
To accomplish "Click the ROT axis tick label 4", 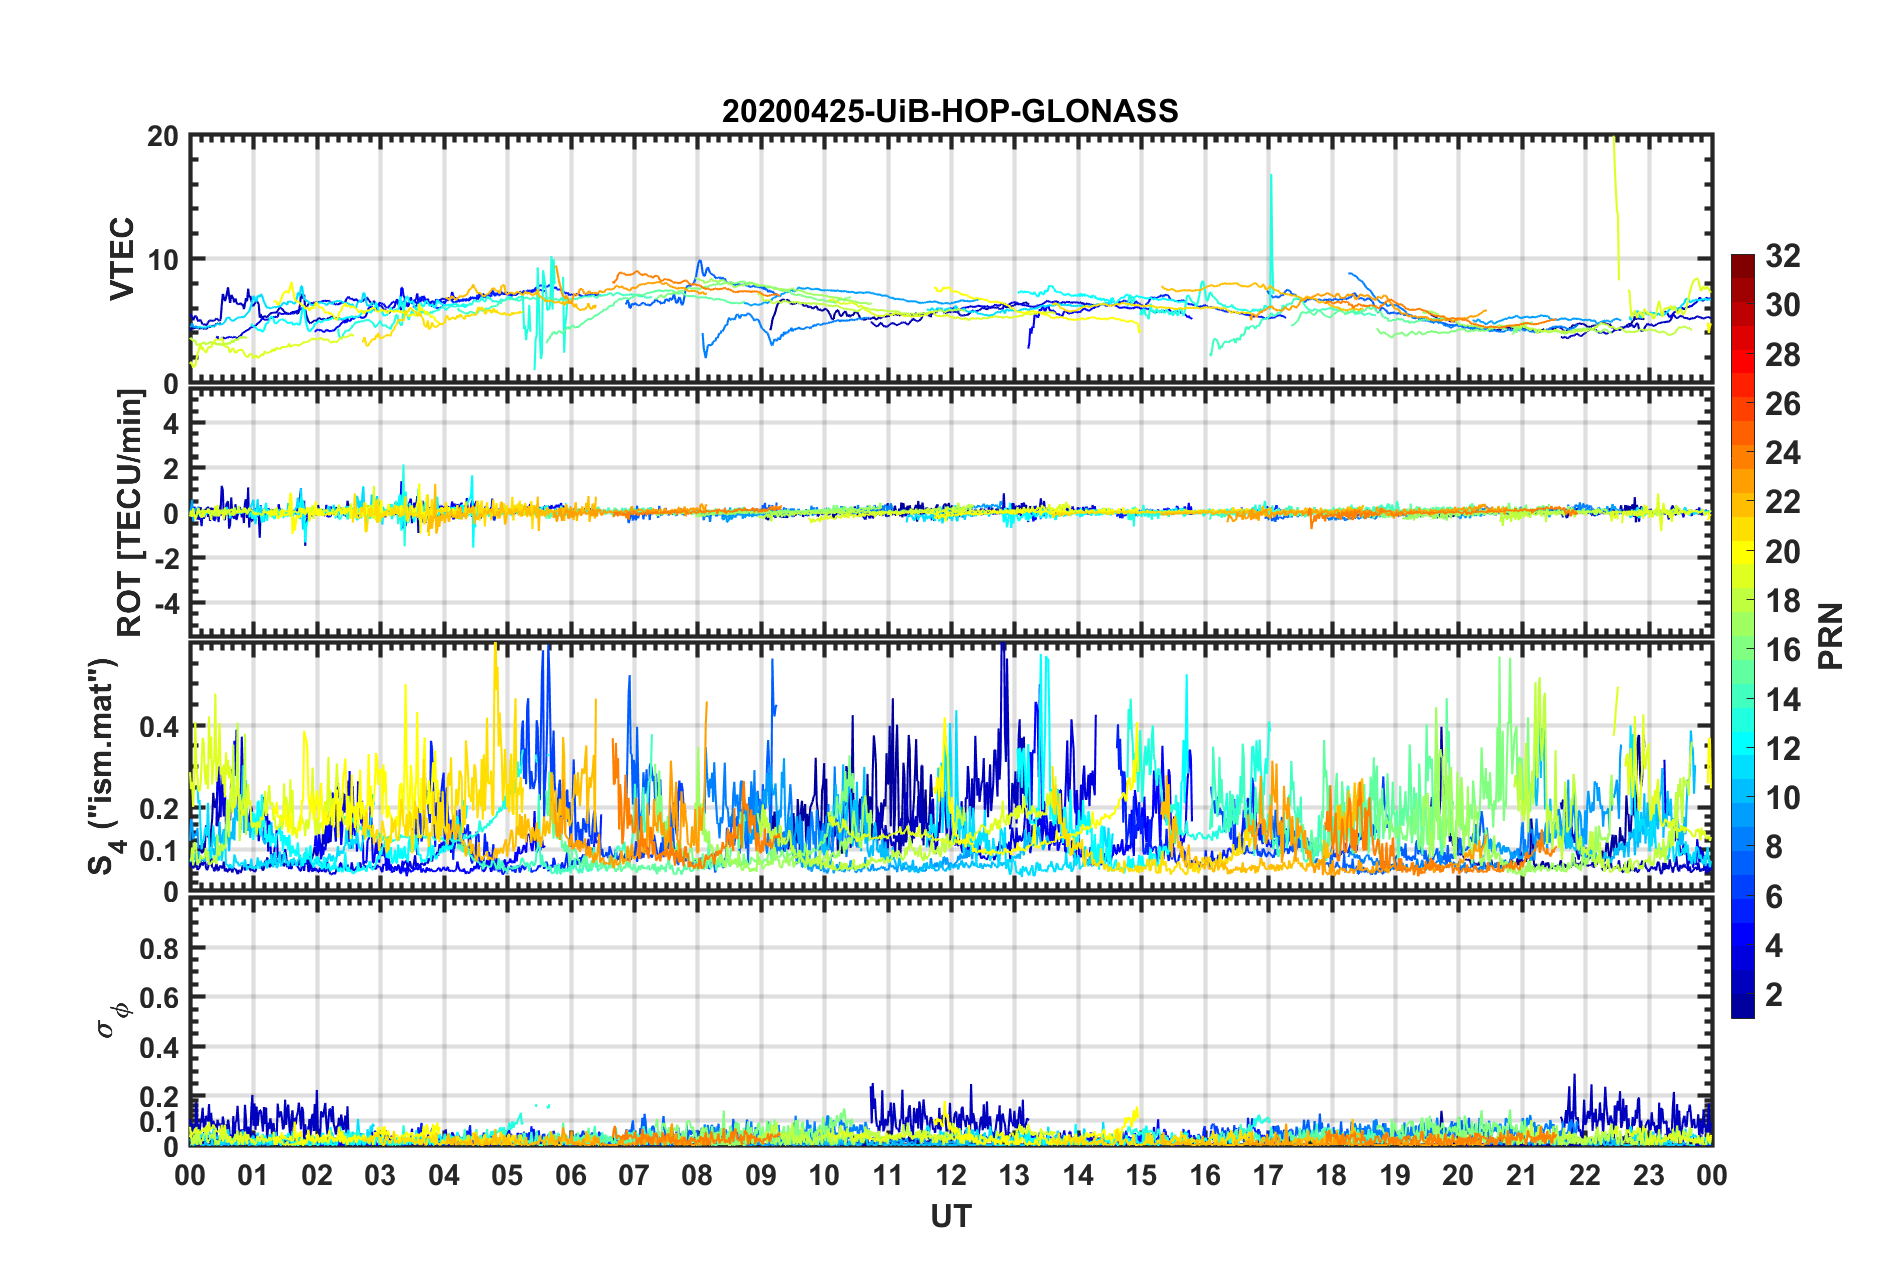I will (x=172, y=423).
